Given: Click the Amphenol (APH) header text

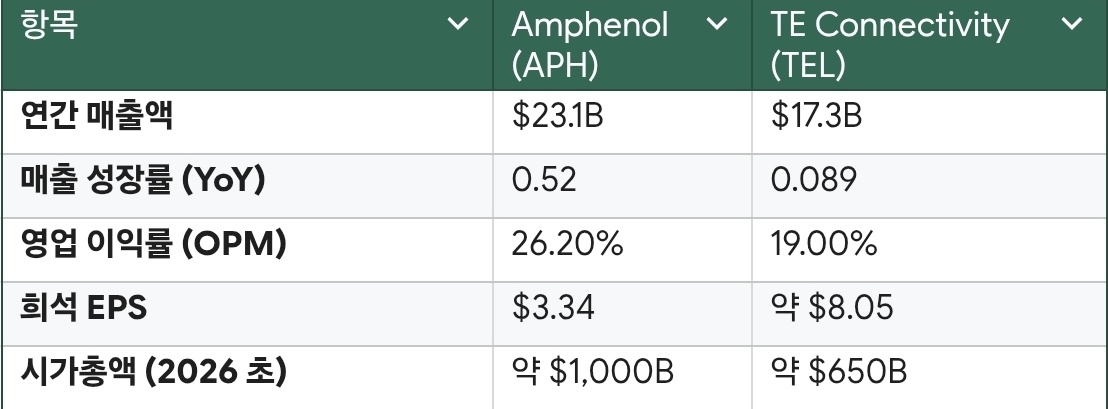Looking at the screenshot, I should tap(590, 45).
